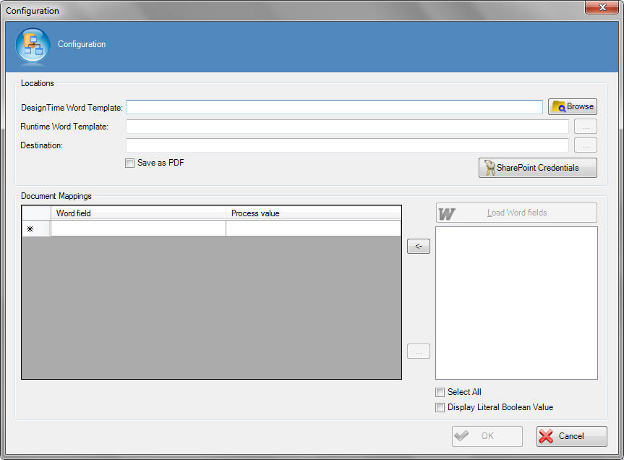The image size is (624, 460).
Task: Click ellipsis button beside Destination field
Action: 585,146
